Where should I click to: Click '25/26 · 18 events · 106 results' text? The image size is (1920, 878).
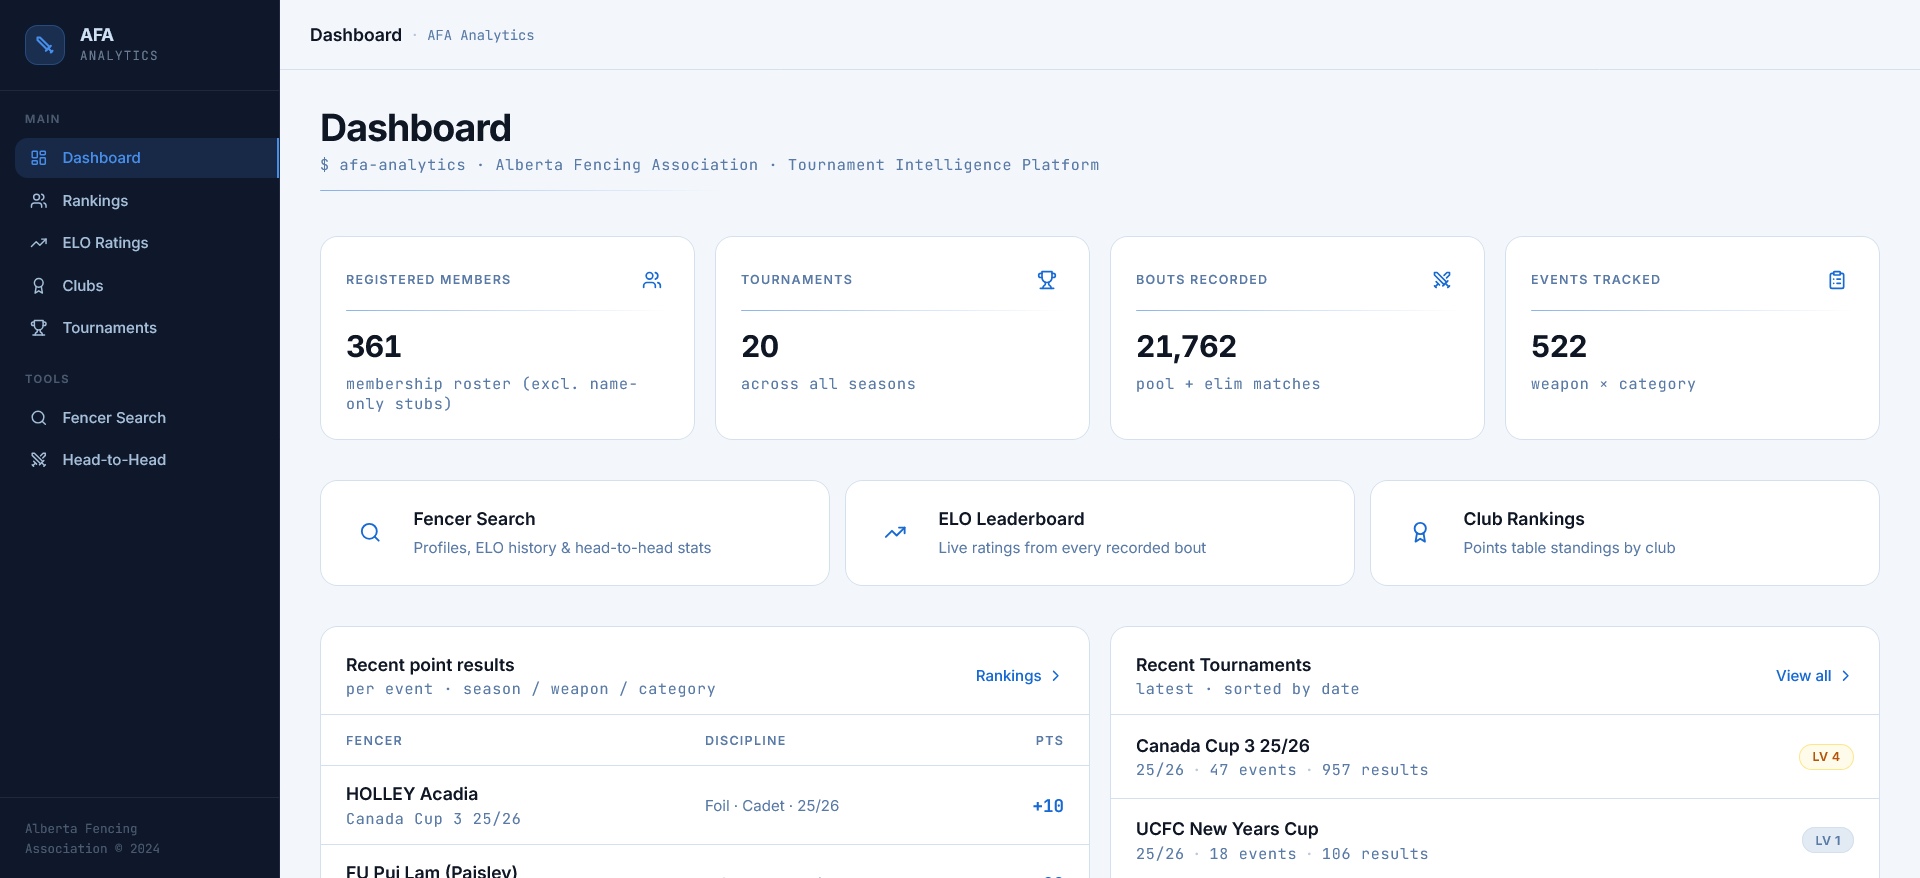[x=1282, y=854]
